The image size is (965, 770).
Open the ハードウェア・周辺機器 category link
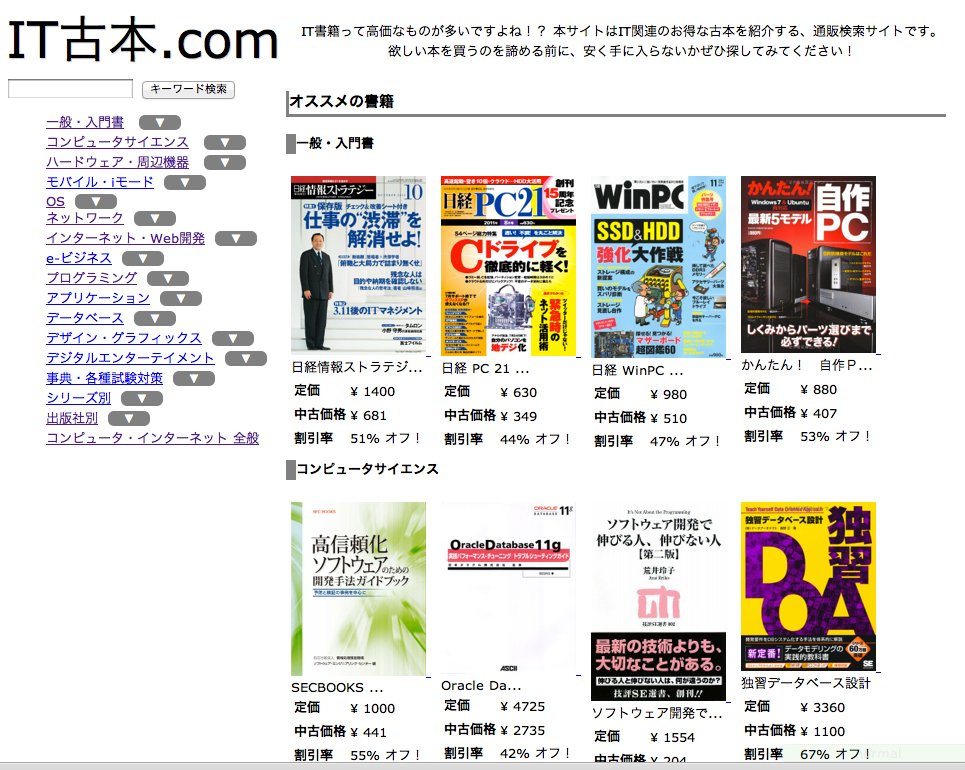click(117, 162)
